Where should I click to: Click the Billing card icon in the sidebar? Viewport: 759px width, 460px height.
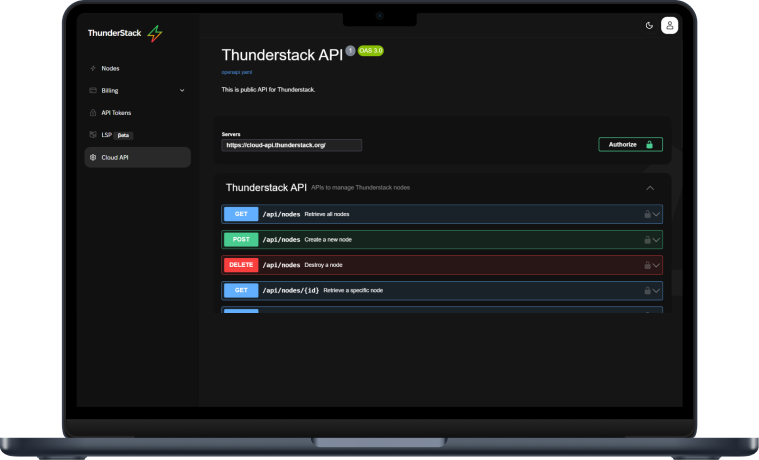[93, 91]
